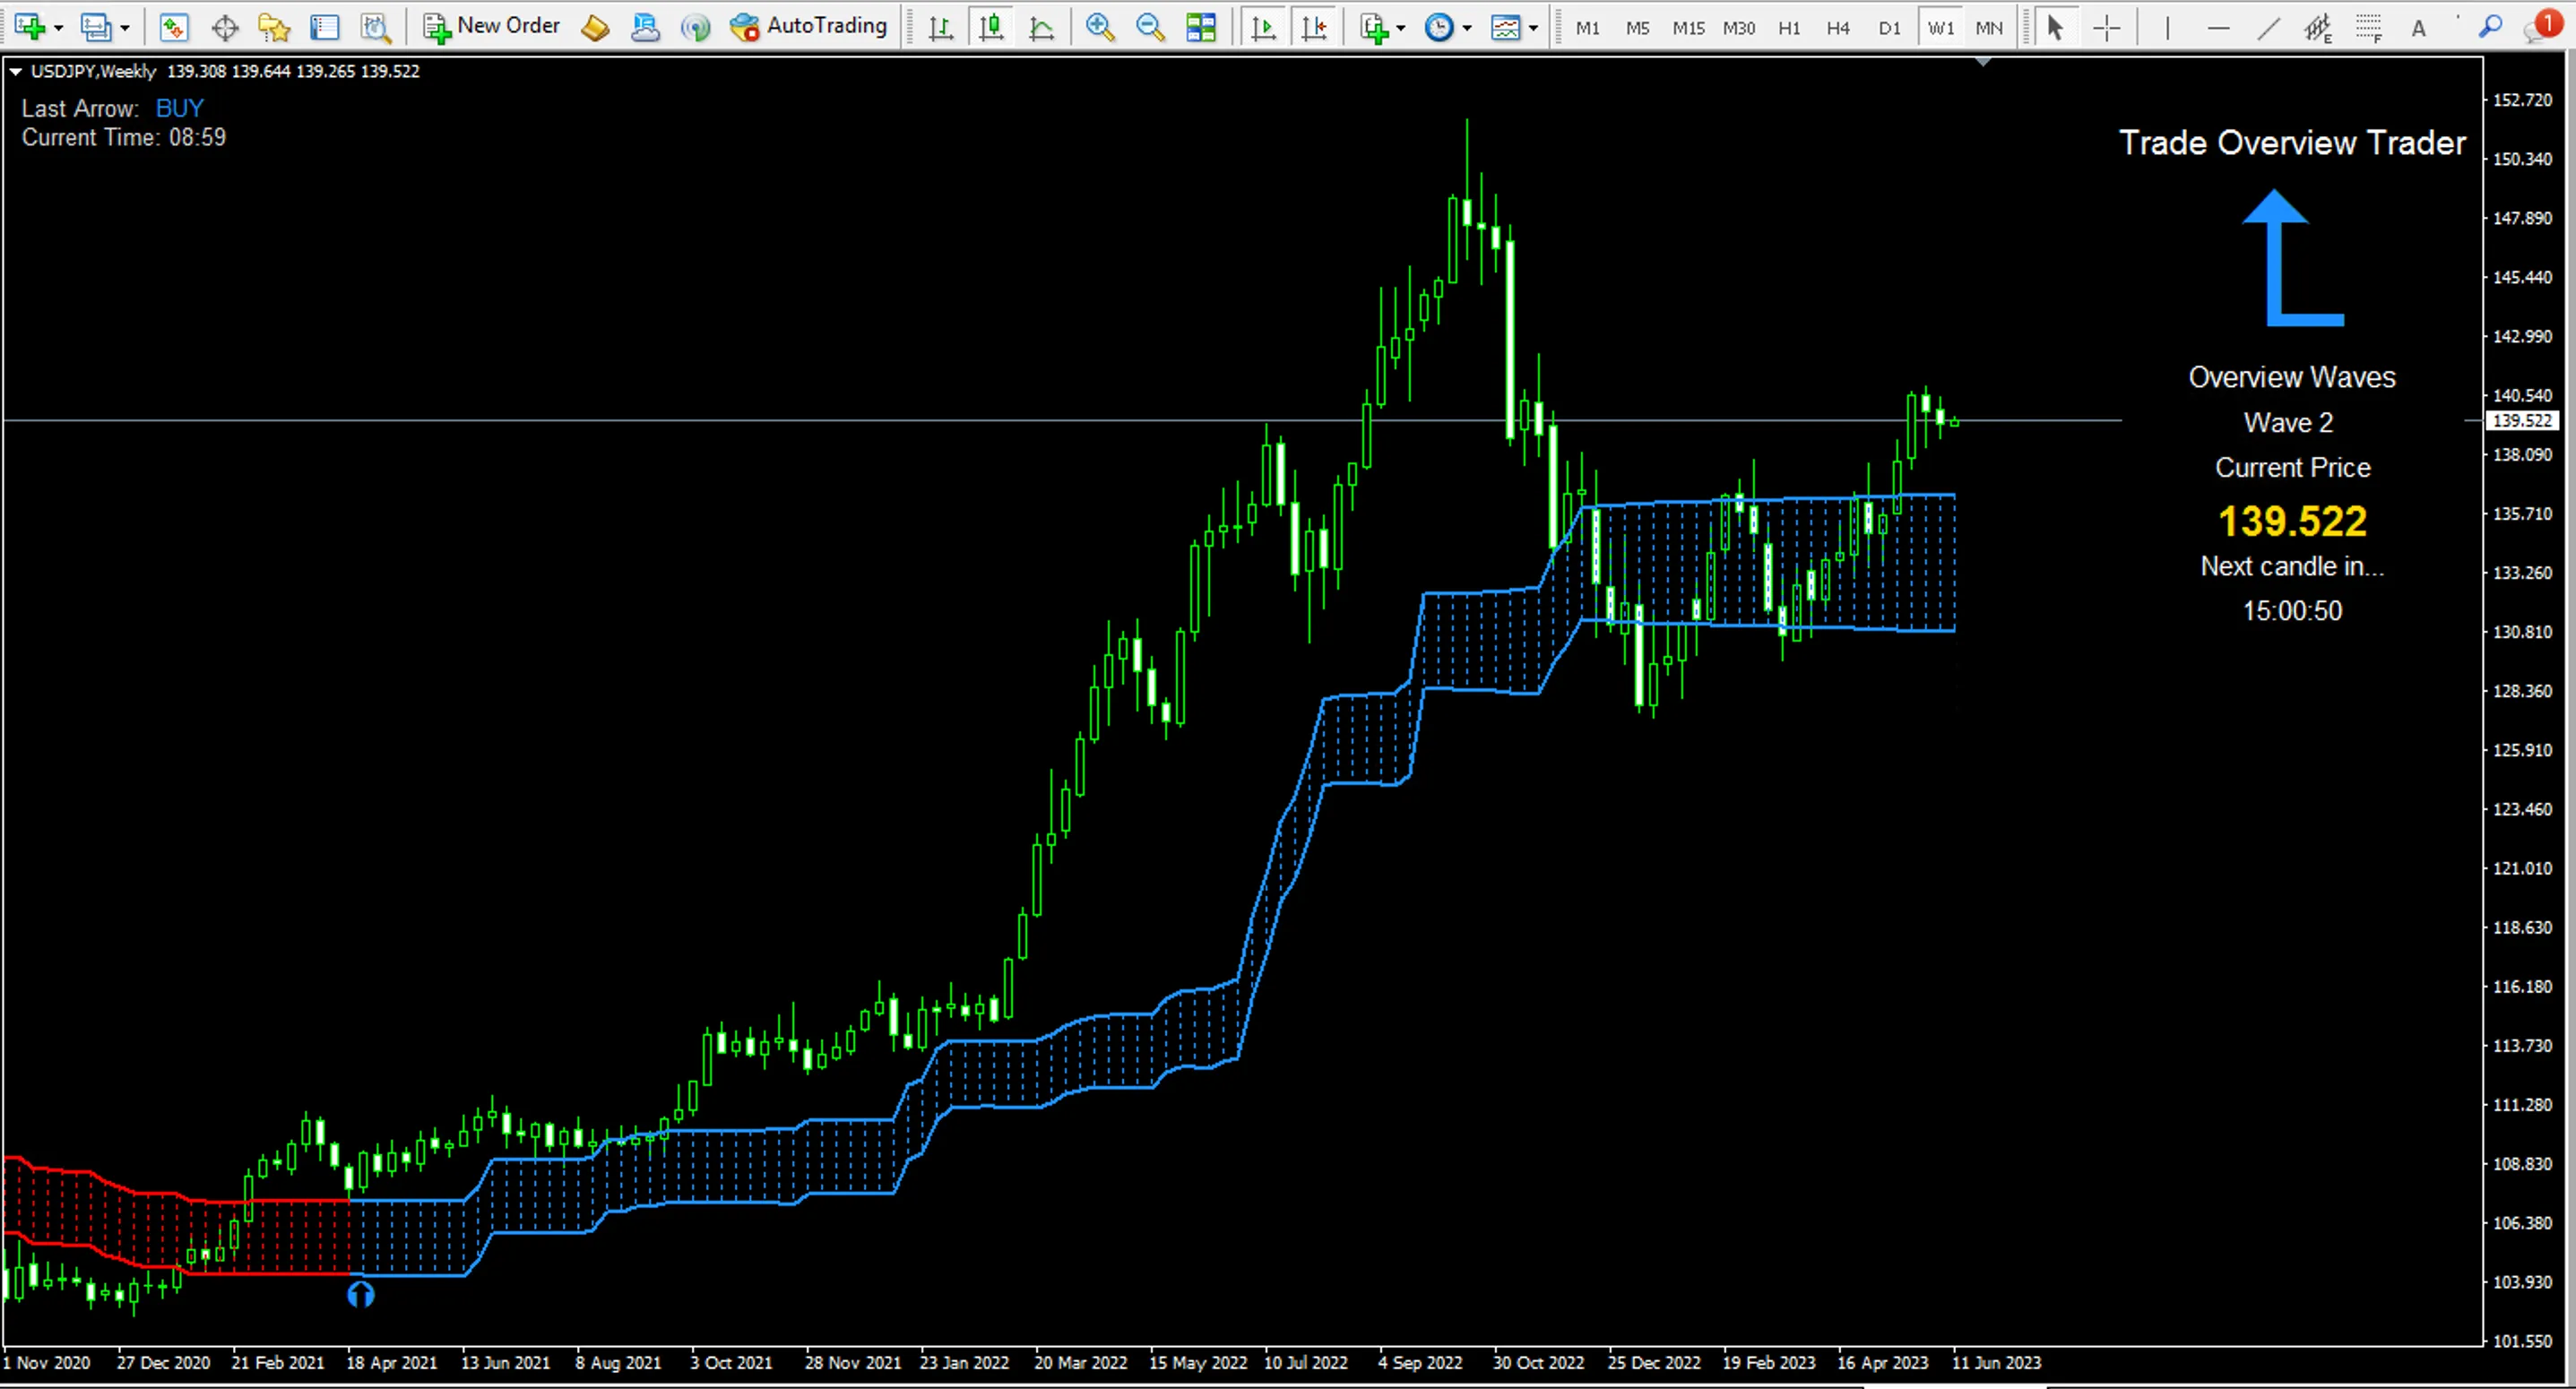Viewport: 2576px width, 1389px height.
Task: Open the Market Watch panel icon
Action: 174,27
